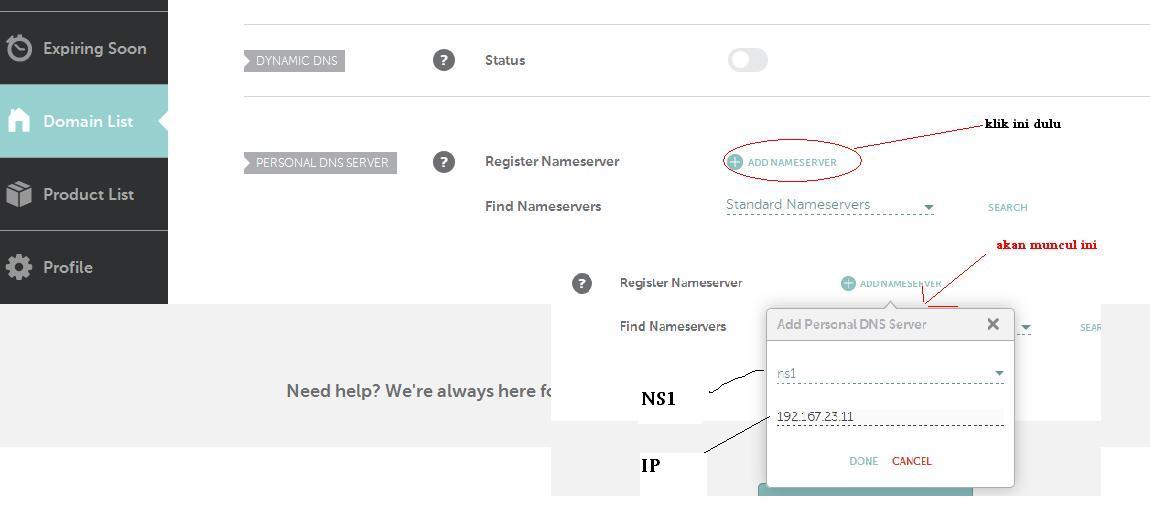Click the Profile gear icon

tap(19, 267)
